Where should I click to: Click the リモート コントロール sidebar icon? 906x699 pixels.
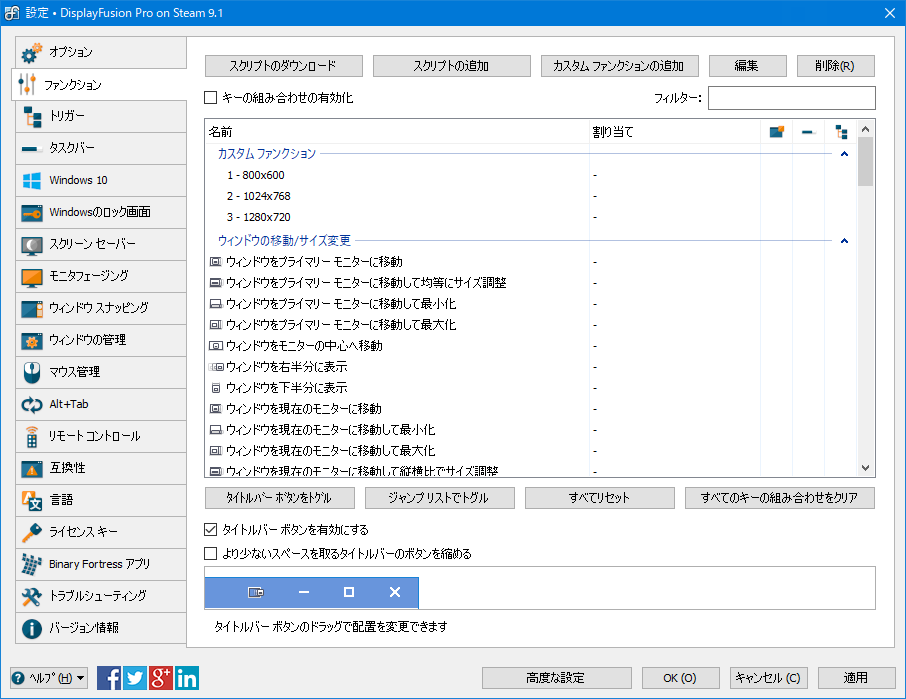pyautogui.click(x=30, y=437)
